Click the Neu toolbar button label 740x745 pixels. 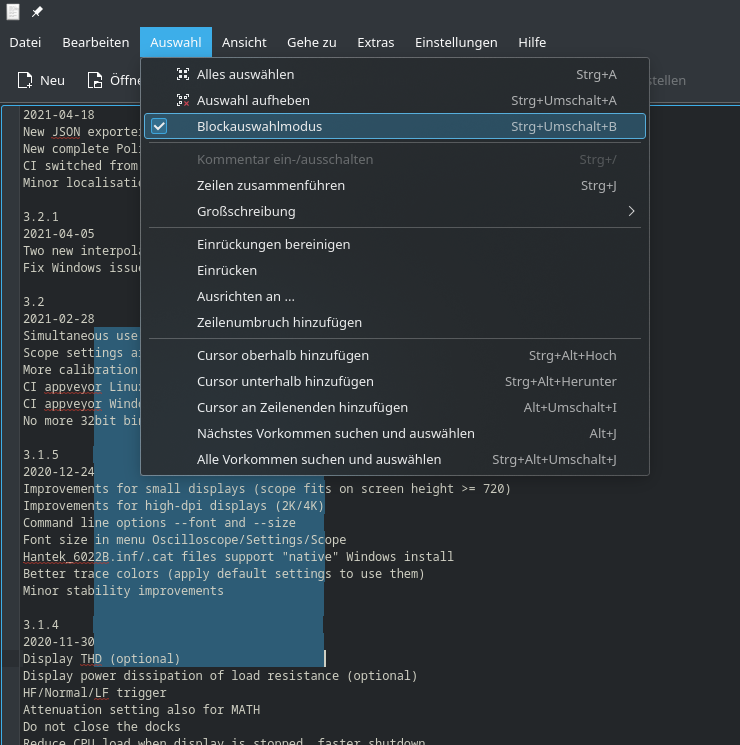pyautogui.click(x=52, y=80)
